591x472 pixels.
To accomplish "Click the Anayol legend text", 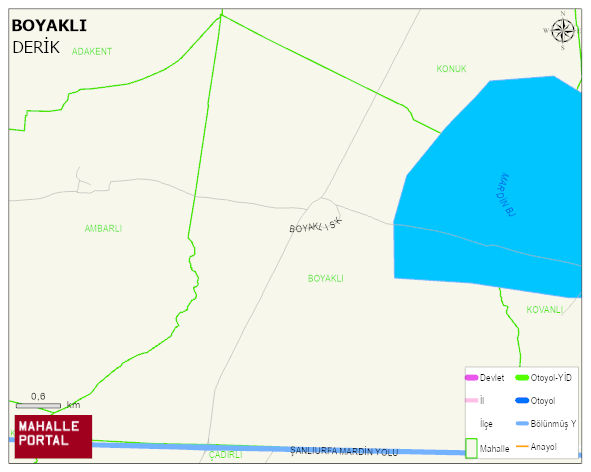I will click(544, 447).
